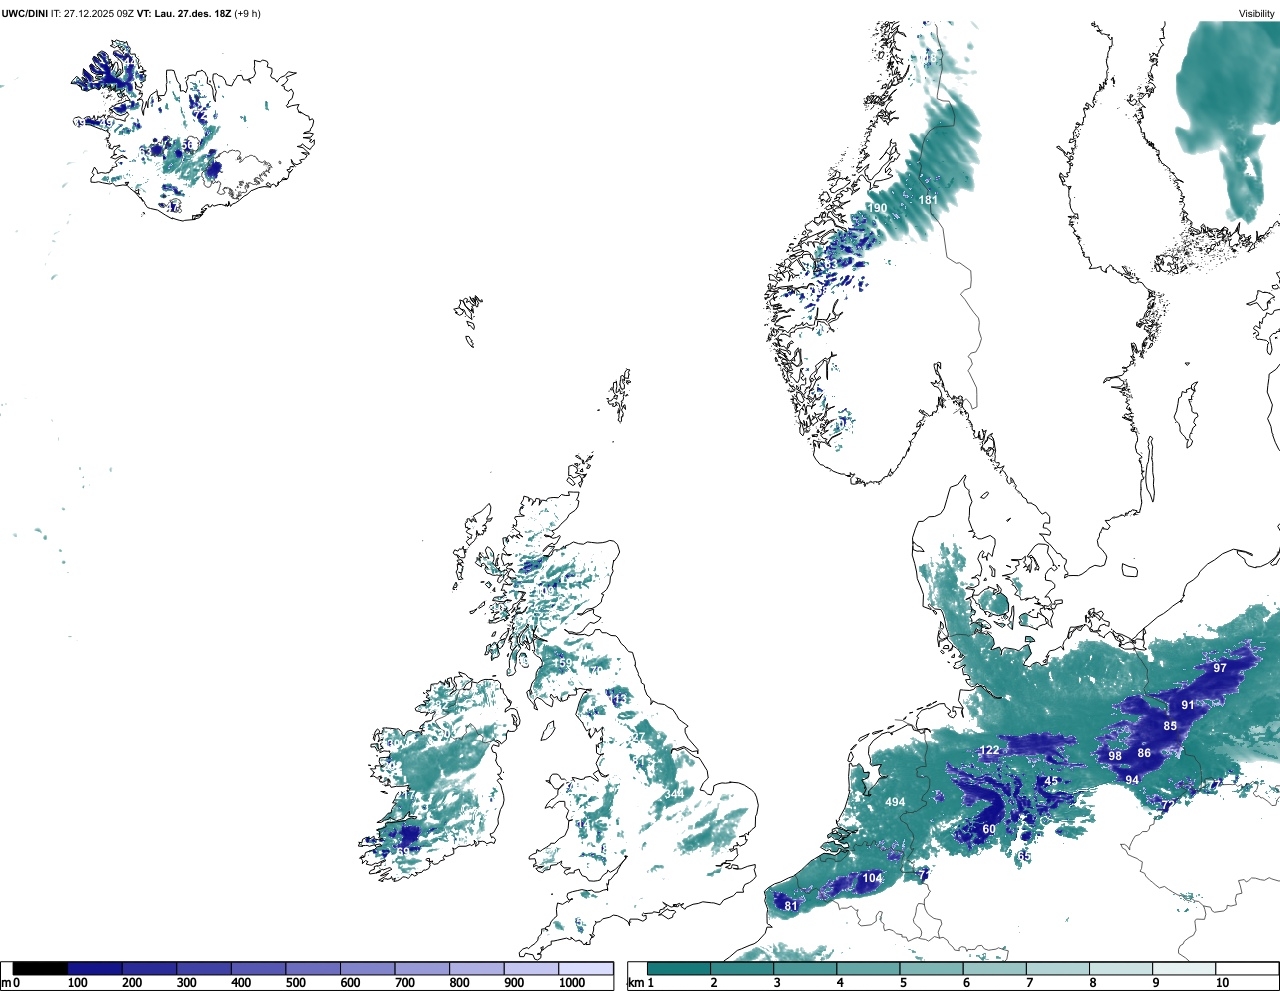The width and height of the screenshot is (1280, 991).
Task: Pick the 600–700 m legend color swatch
Action: (x=368, y=968)
